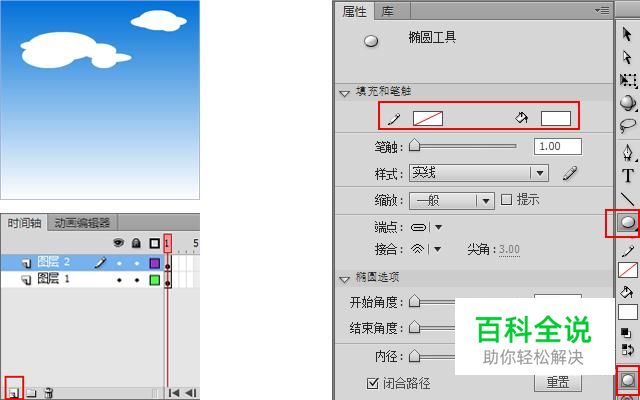Create a new layer folder
This screenshot has height=400, width=640.
click(x=31, y=393)
